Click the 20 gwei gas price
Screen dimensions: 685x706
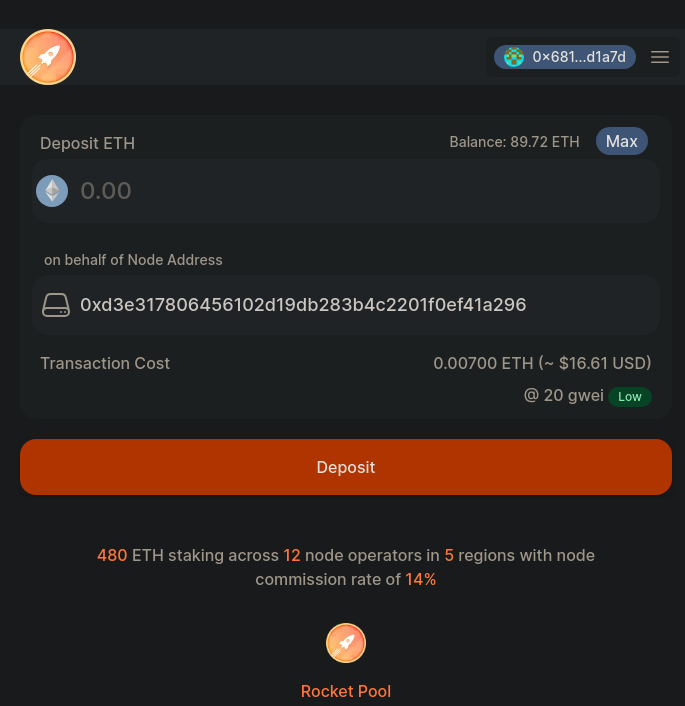pos(564,395)
